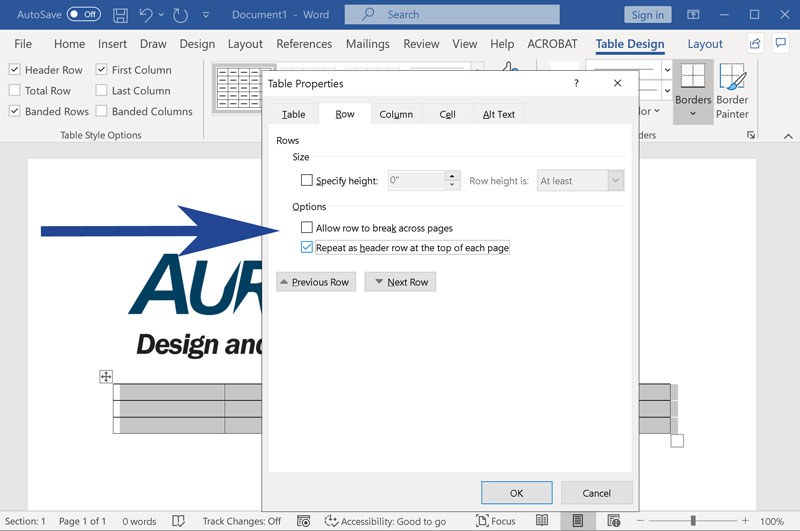Open Accessibility: Good to go checker
Viewport: 800px width, 531px height.
386,521
